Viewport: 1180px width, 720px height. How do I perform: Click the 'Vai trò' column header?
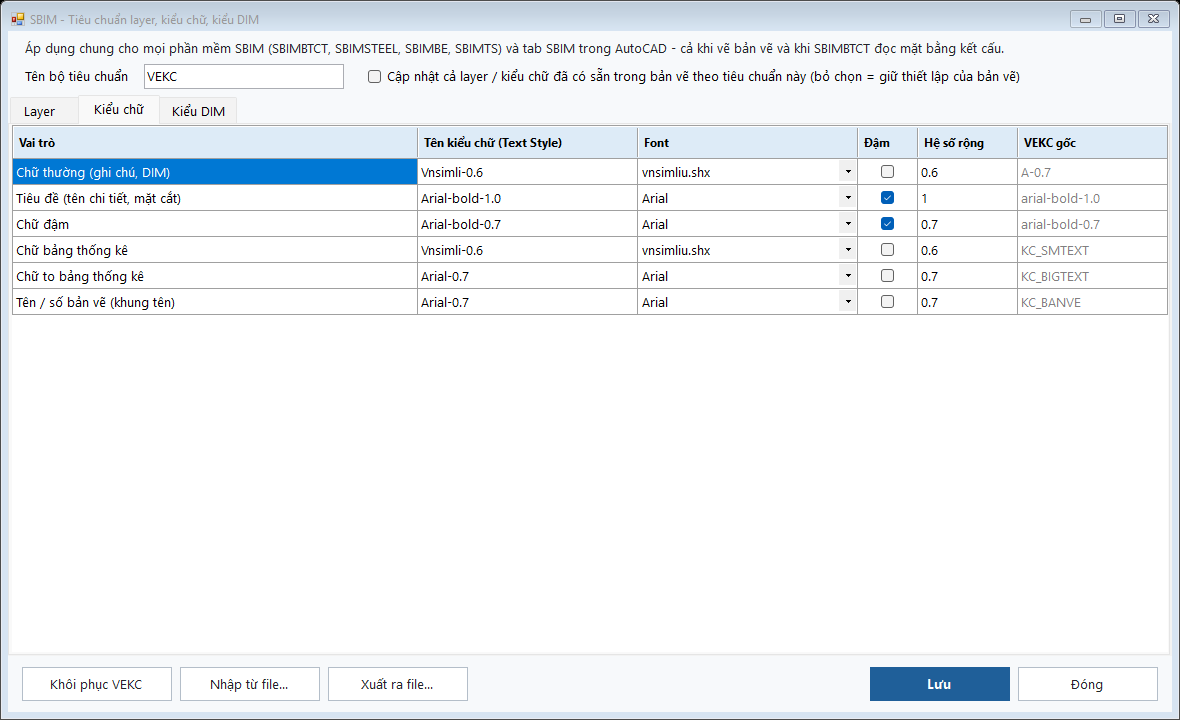pyautogui.click(x=214, y=143)
